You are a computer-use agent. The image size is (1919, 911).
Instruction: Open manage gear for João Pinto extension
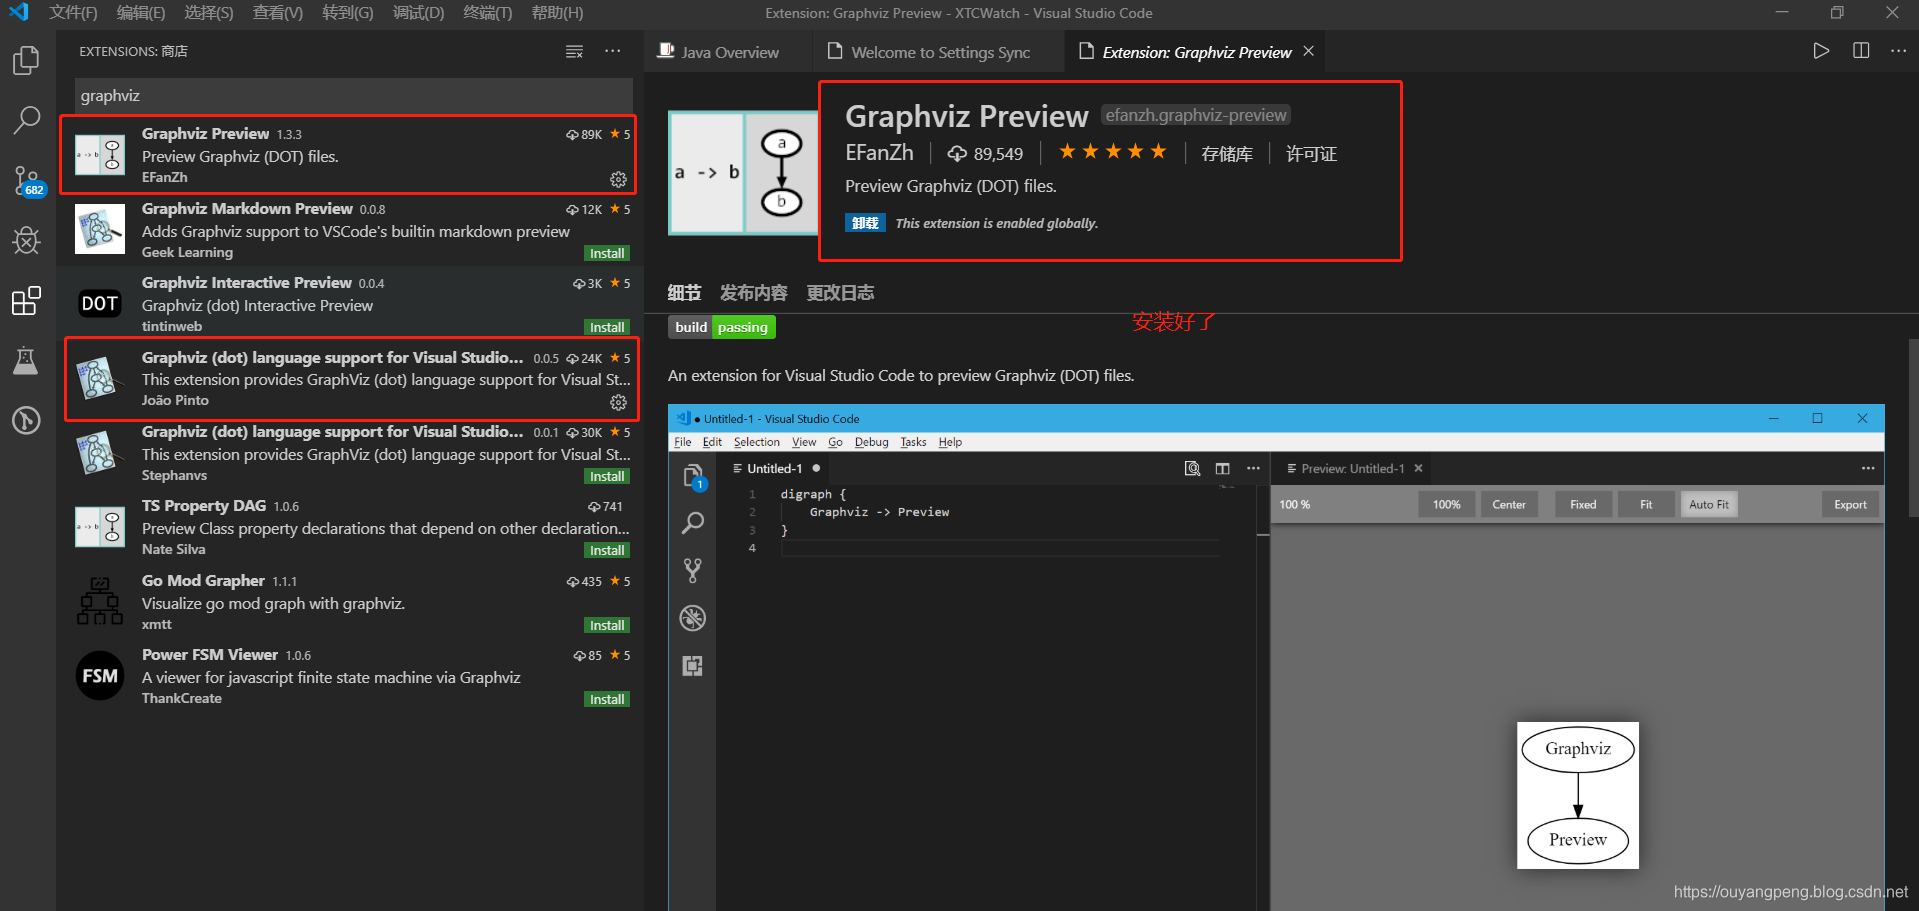(619, 402)
